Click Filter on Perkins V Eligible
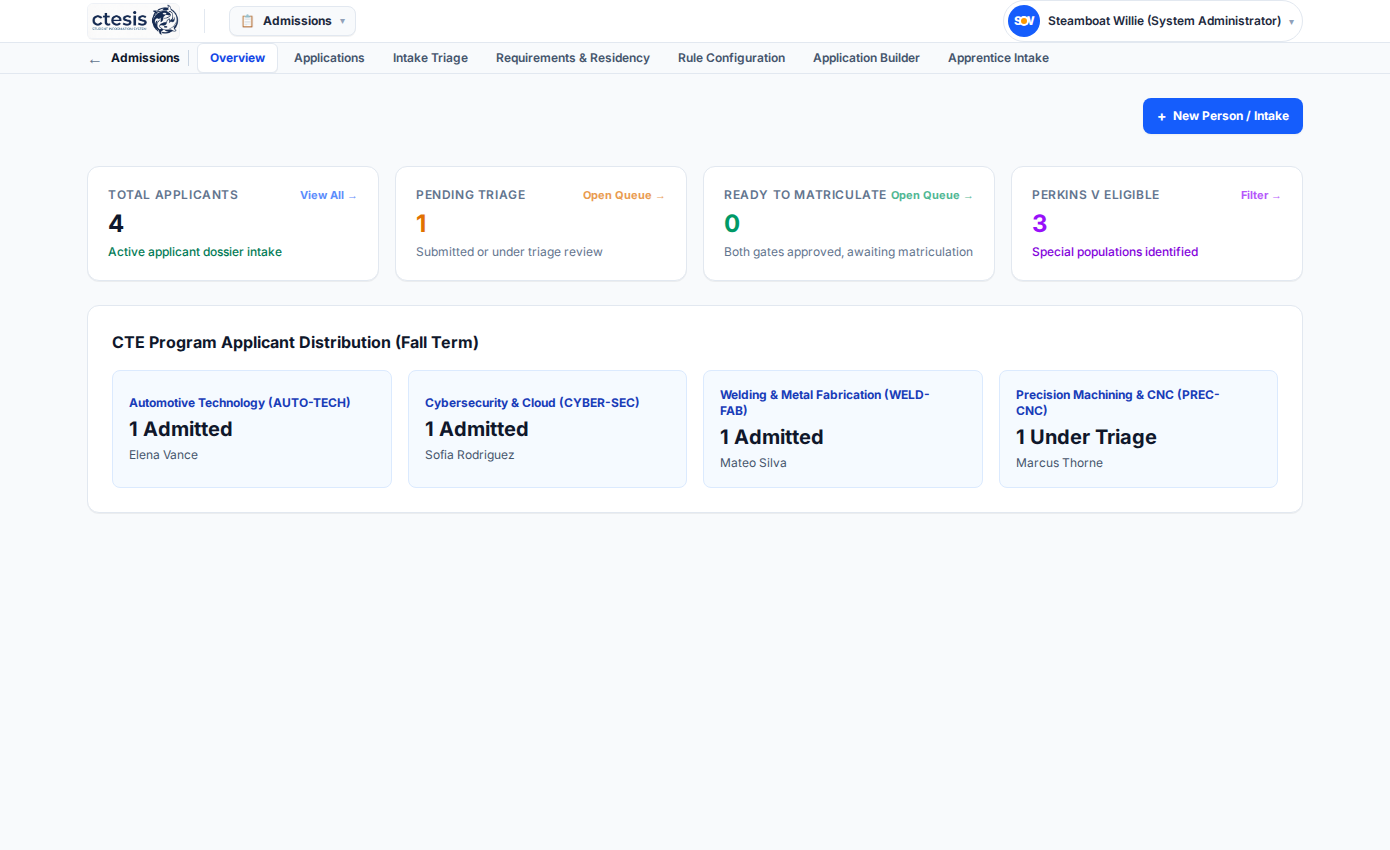Screen dimensions: 1390x850 [x=1261, y=196]
